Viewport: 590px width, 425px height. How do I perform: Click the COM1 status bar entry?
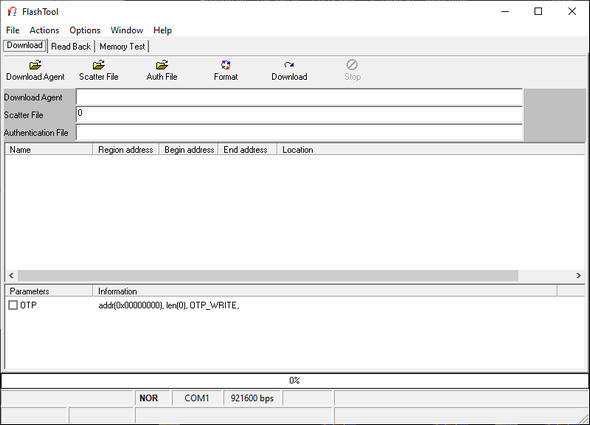click(196, 398)
